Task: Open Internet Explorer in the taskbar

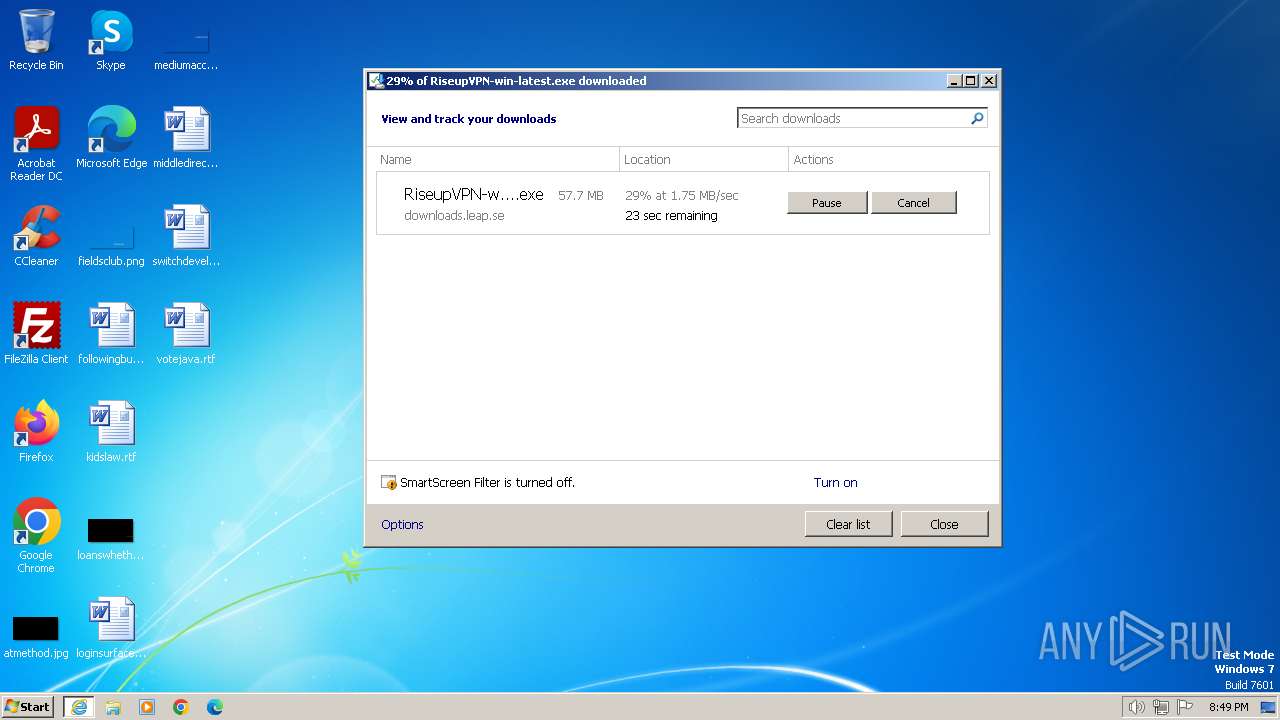Action: pyautogui.click(x=79, y=707)
